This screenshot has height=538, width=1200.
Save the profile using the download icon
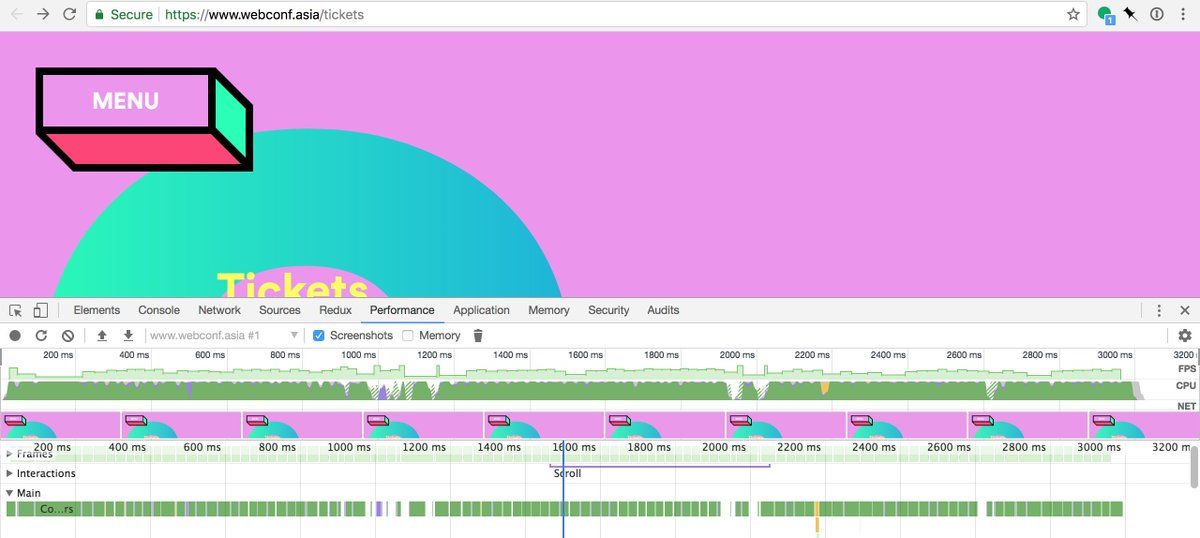tap(128, 336)
